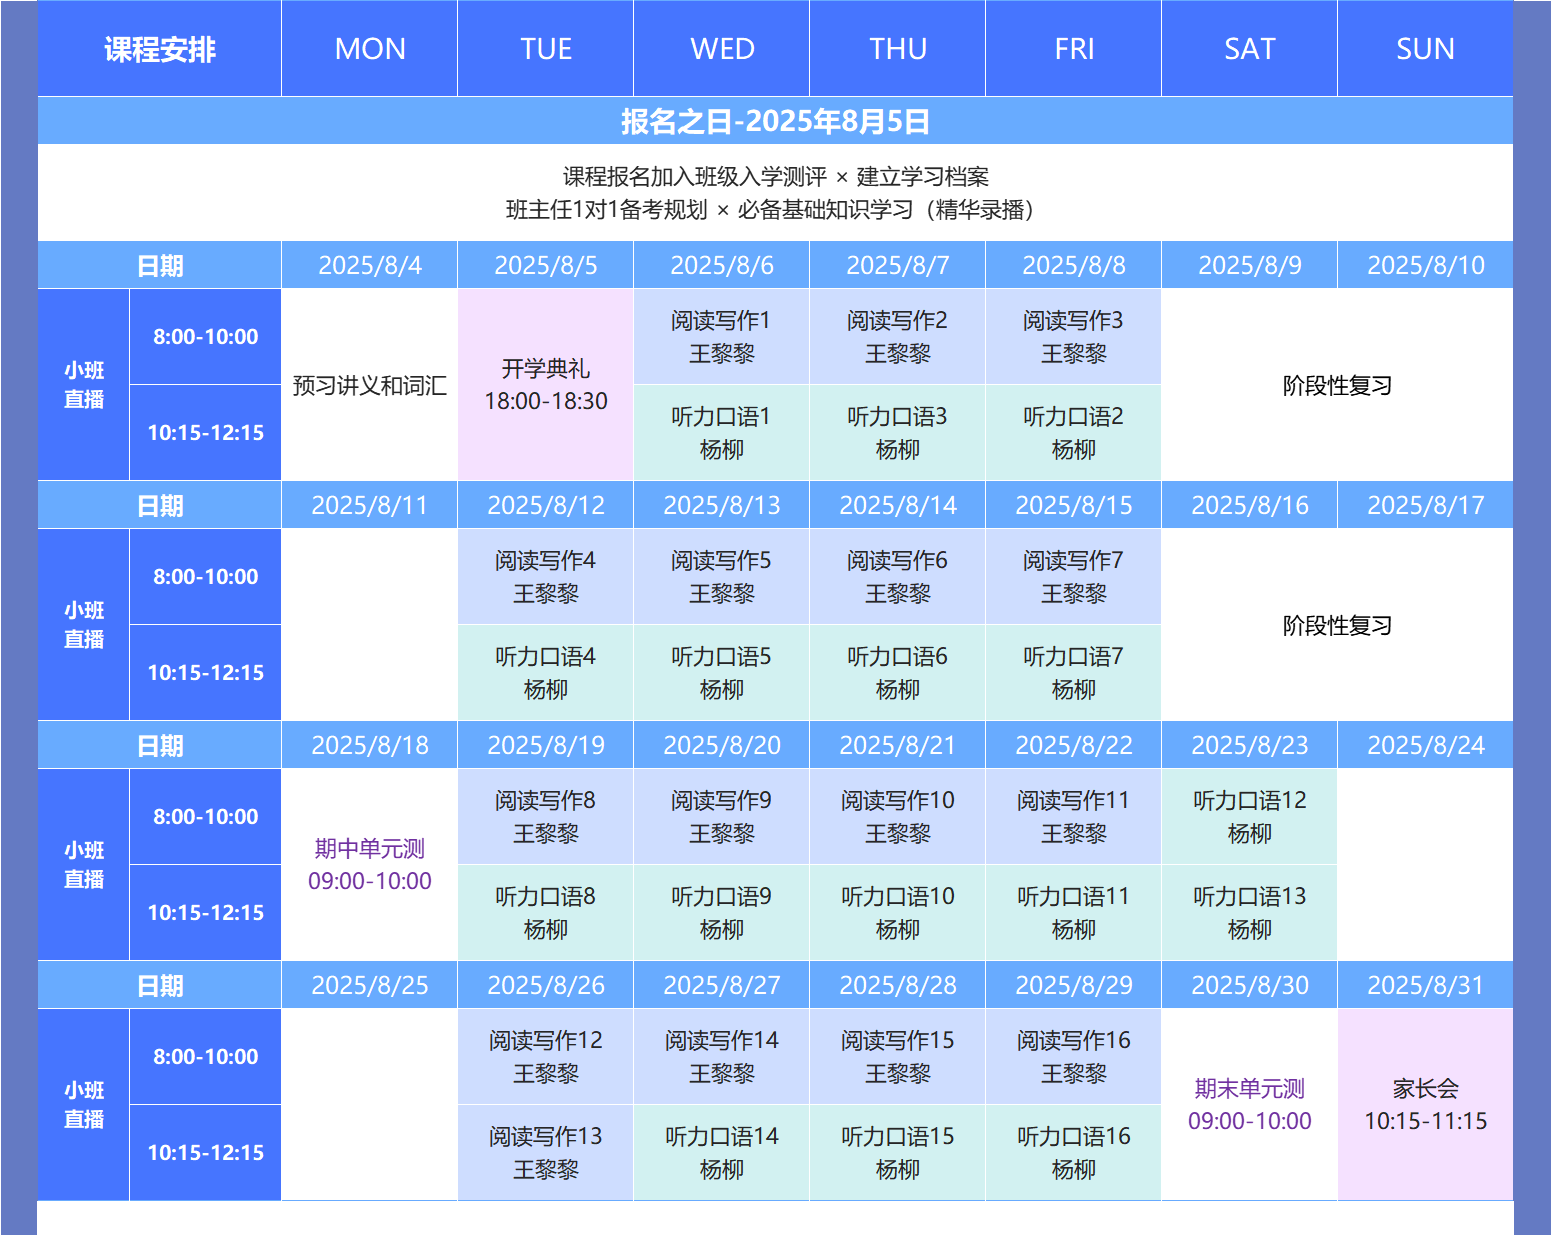Open the 阅读写作1 王黎黎 class cell
The width and height of the screenshot is (1551, 1235).
(722, 337)
